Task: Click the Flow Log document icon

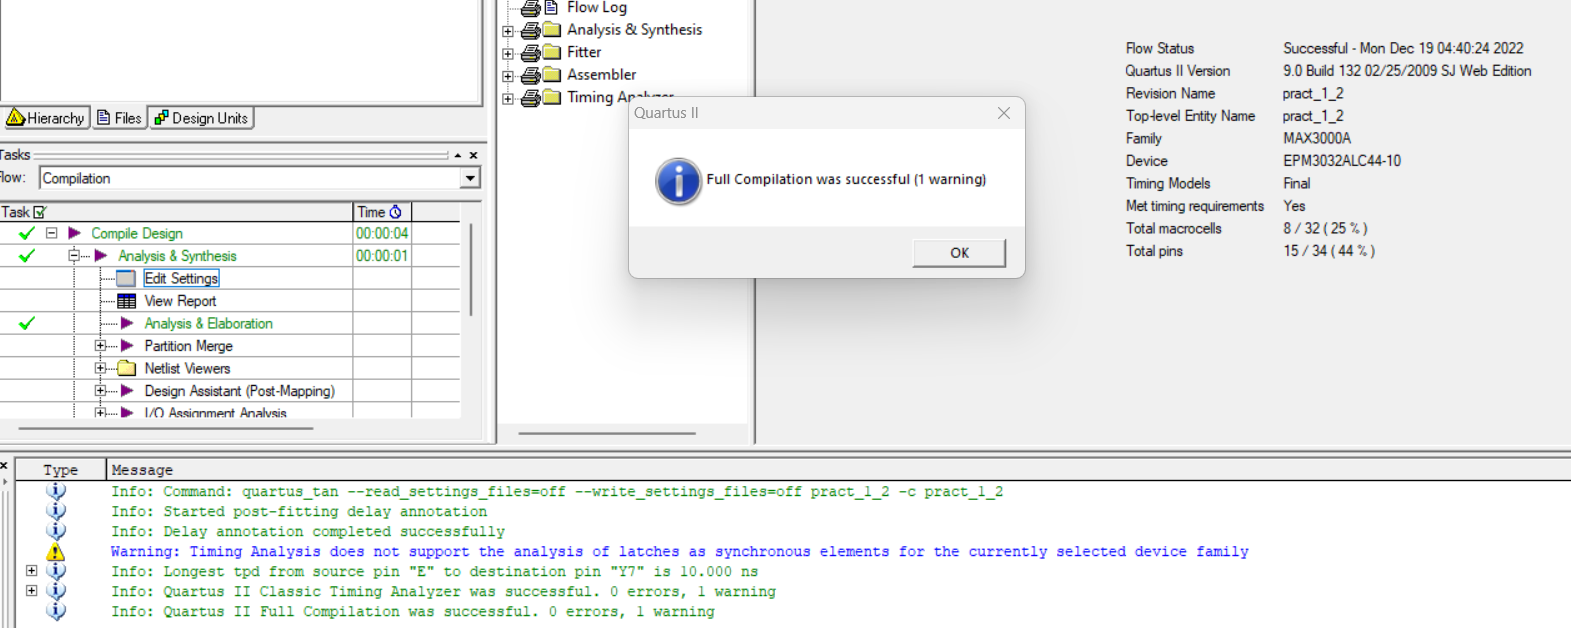Action: tap(551, 7)
